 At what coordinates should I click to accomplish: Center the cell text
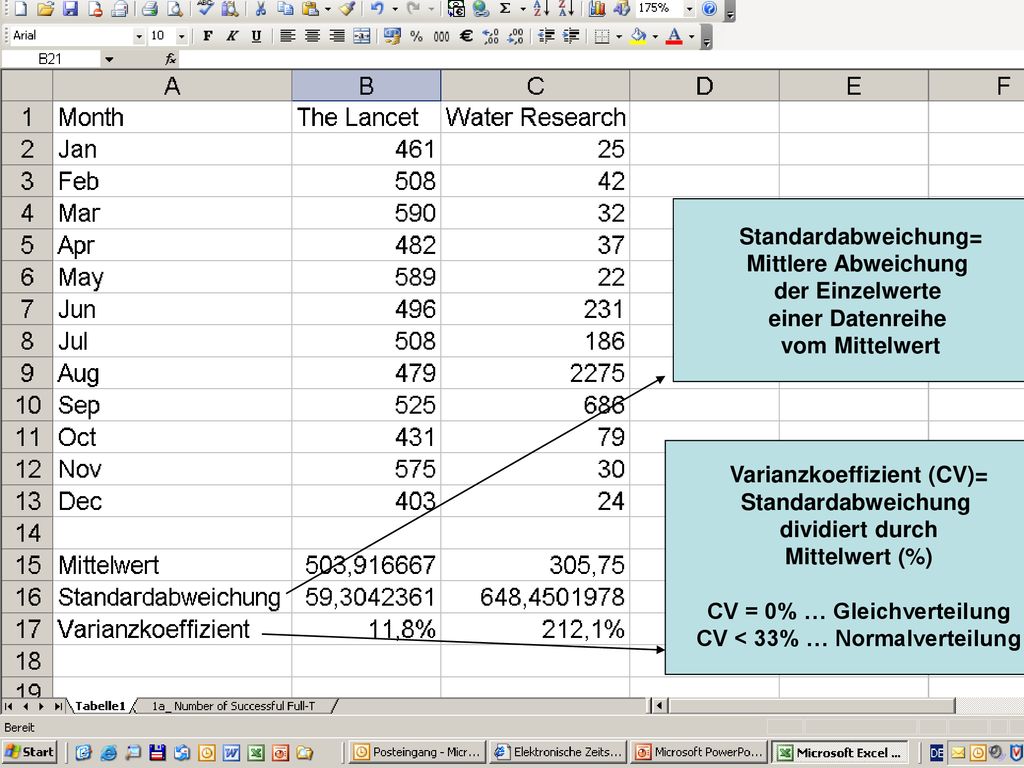[312, 36]
